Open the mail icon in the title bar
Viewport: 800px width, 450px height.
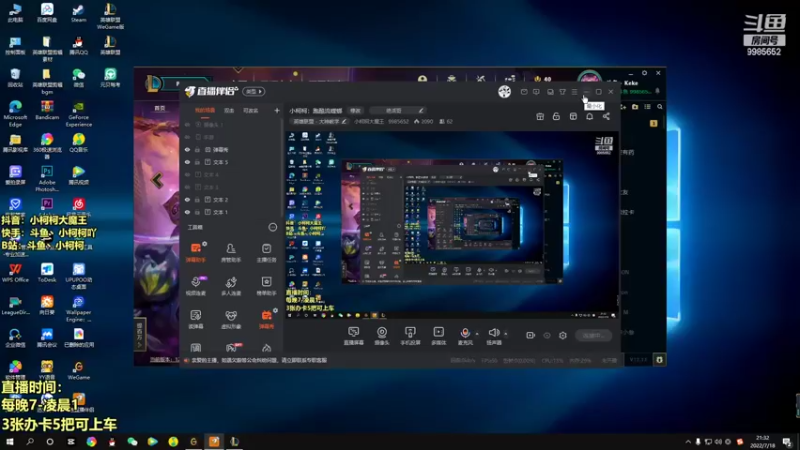coord(524,92)
